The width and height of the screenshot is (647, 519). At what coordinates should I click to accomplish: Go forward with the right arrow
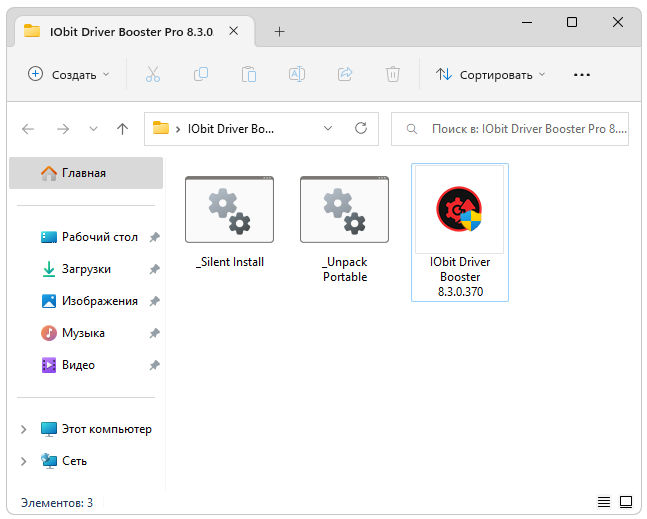click(x=63, y=129)
